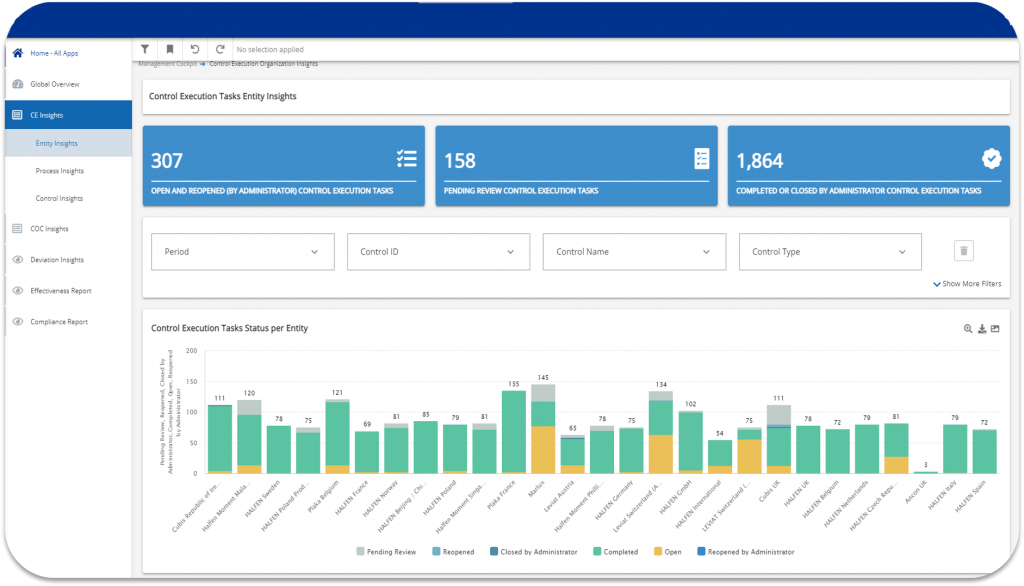This screenshot has height=586, width=1024.
Task: Clear filters using the trash can icon
Action: coord(963,251)
